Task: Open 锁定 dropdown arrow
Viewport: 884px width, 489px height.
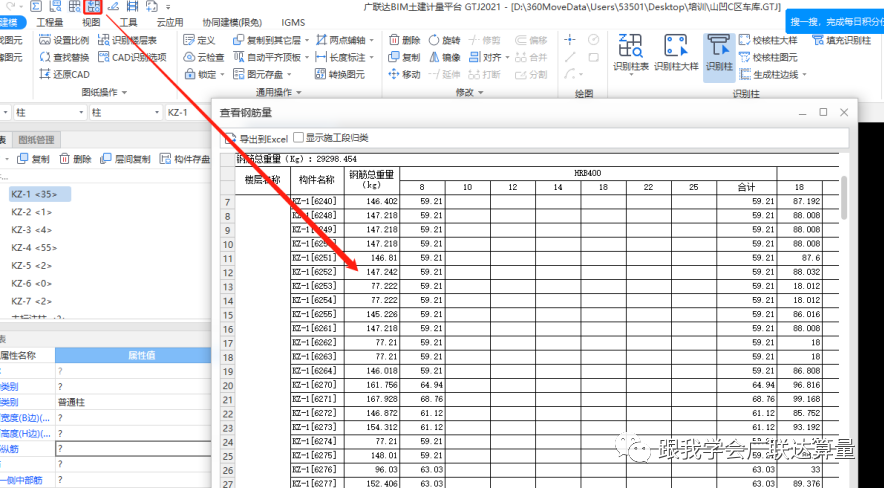Action: 222,75
